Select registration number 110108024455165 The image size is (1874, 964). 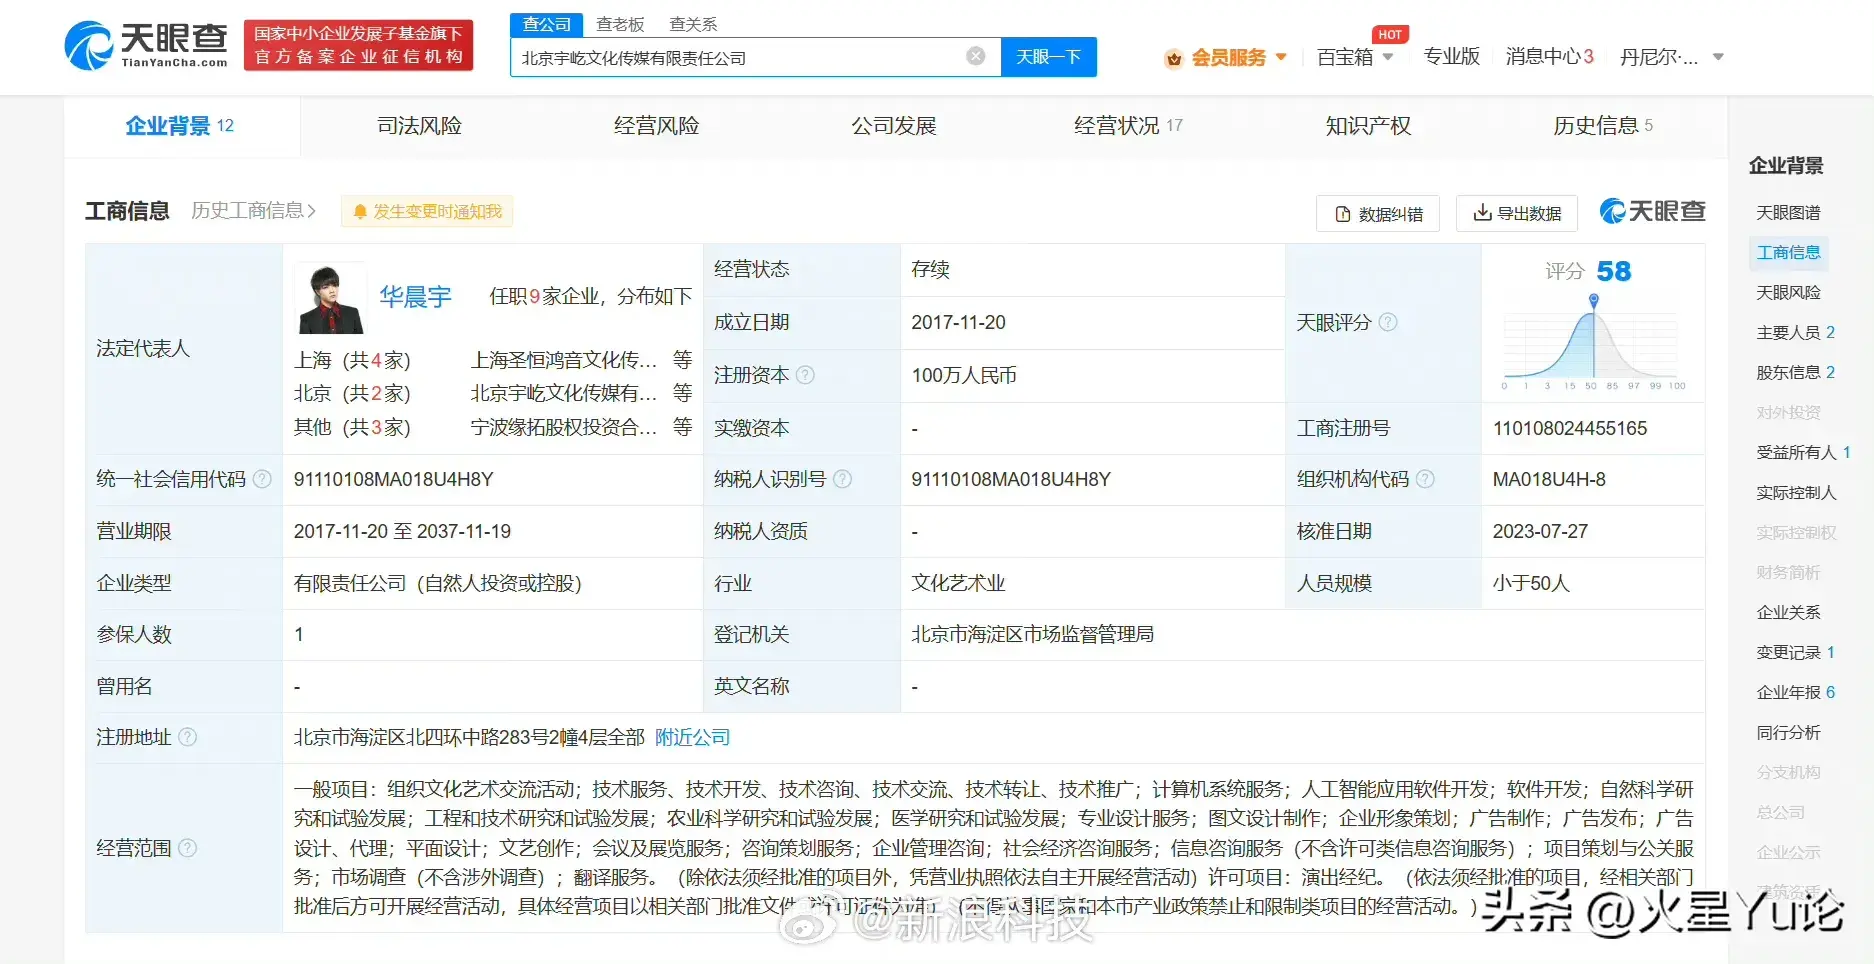pyautogui.click(x=1570, y=429)
